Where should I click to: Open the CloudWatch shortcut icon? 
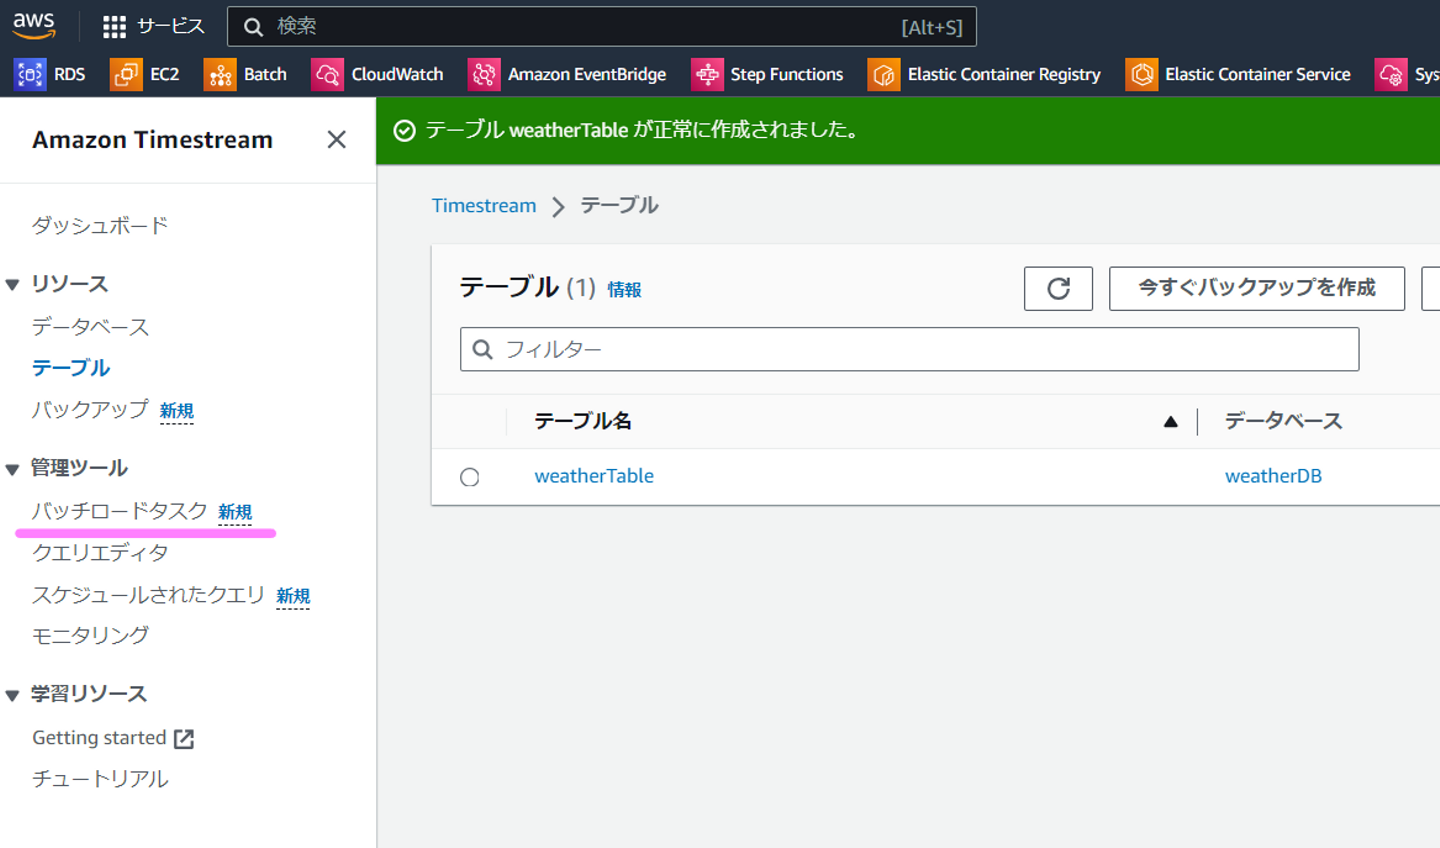pyautogui.click(x=327, y=74)
